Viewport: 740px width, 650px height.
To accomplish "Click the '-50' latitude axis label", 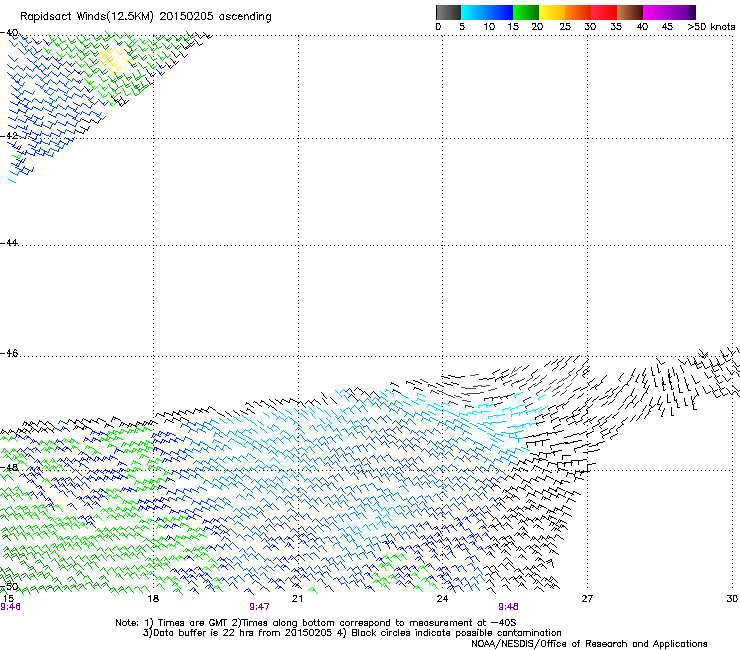I will pyautogui.click(x=9, y=587).
